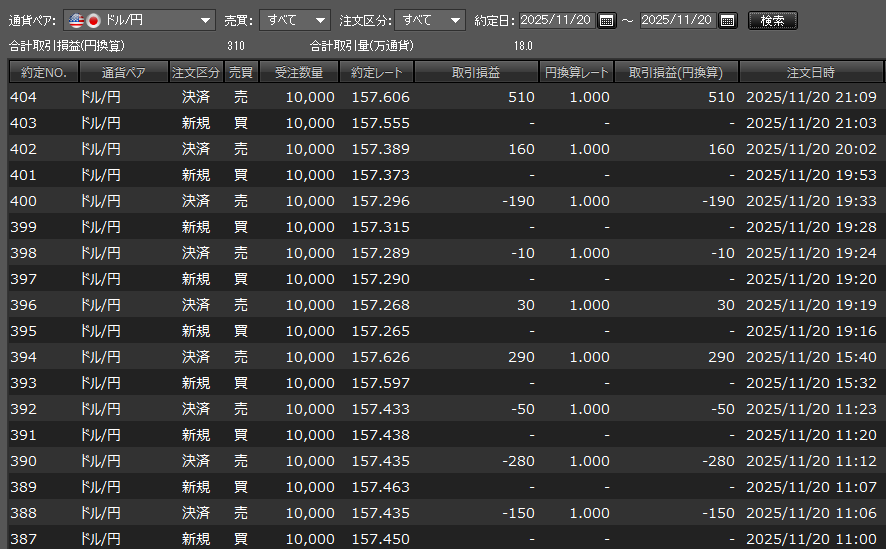
Task: Click the 注文日時 column header
Action: click(811, 72)
